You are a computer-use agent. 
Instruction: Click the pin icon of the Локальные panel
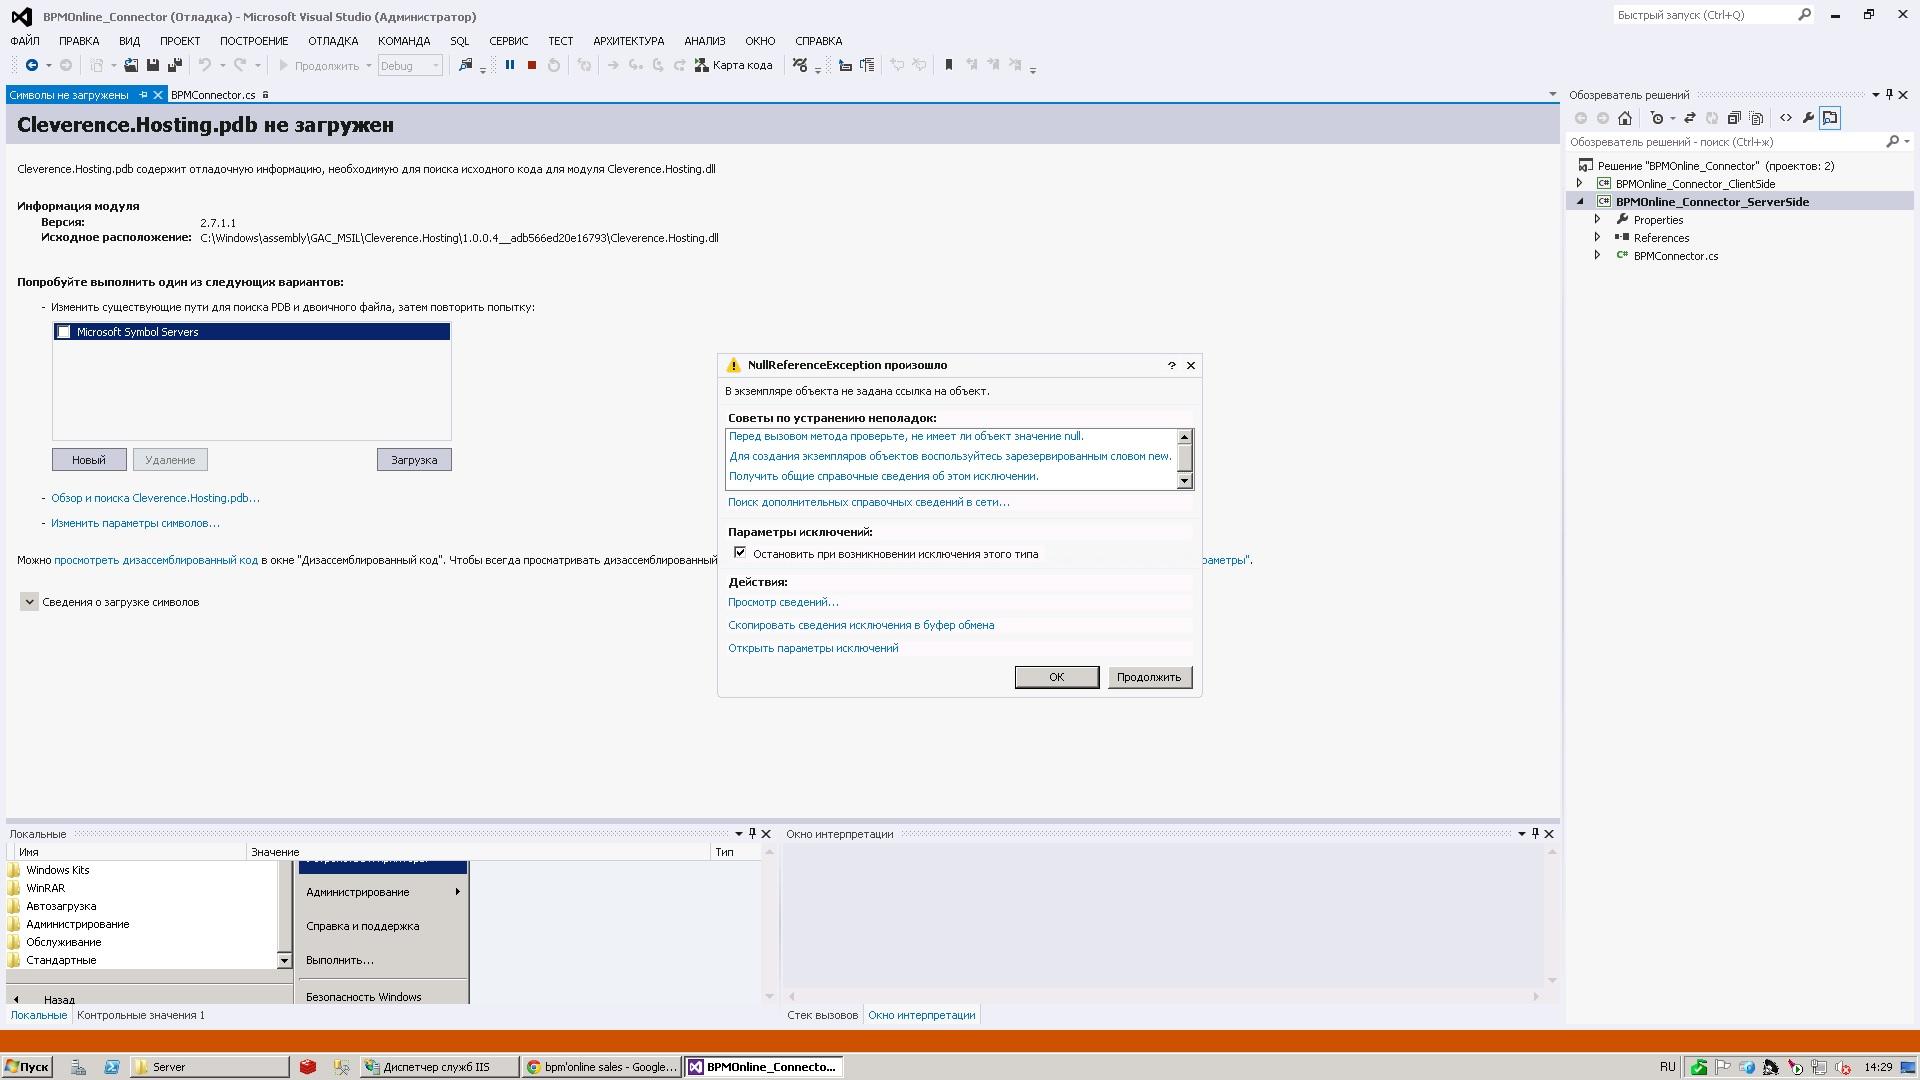pos(753,834)
